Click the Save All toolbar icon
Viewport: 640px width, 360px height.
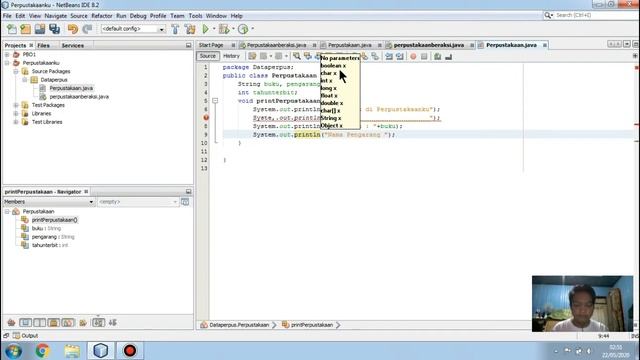[54, 29]
